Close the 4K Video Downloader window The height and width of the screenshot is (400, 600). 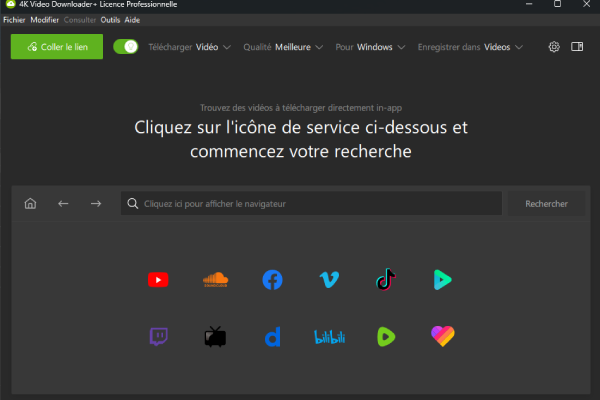coord(586,4)
